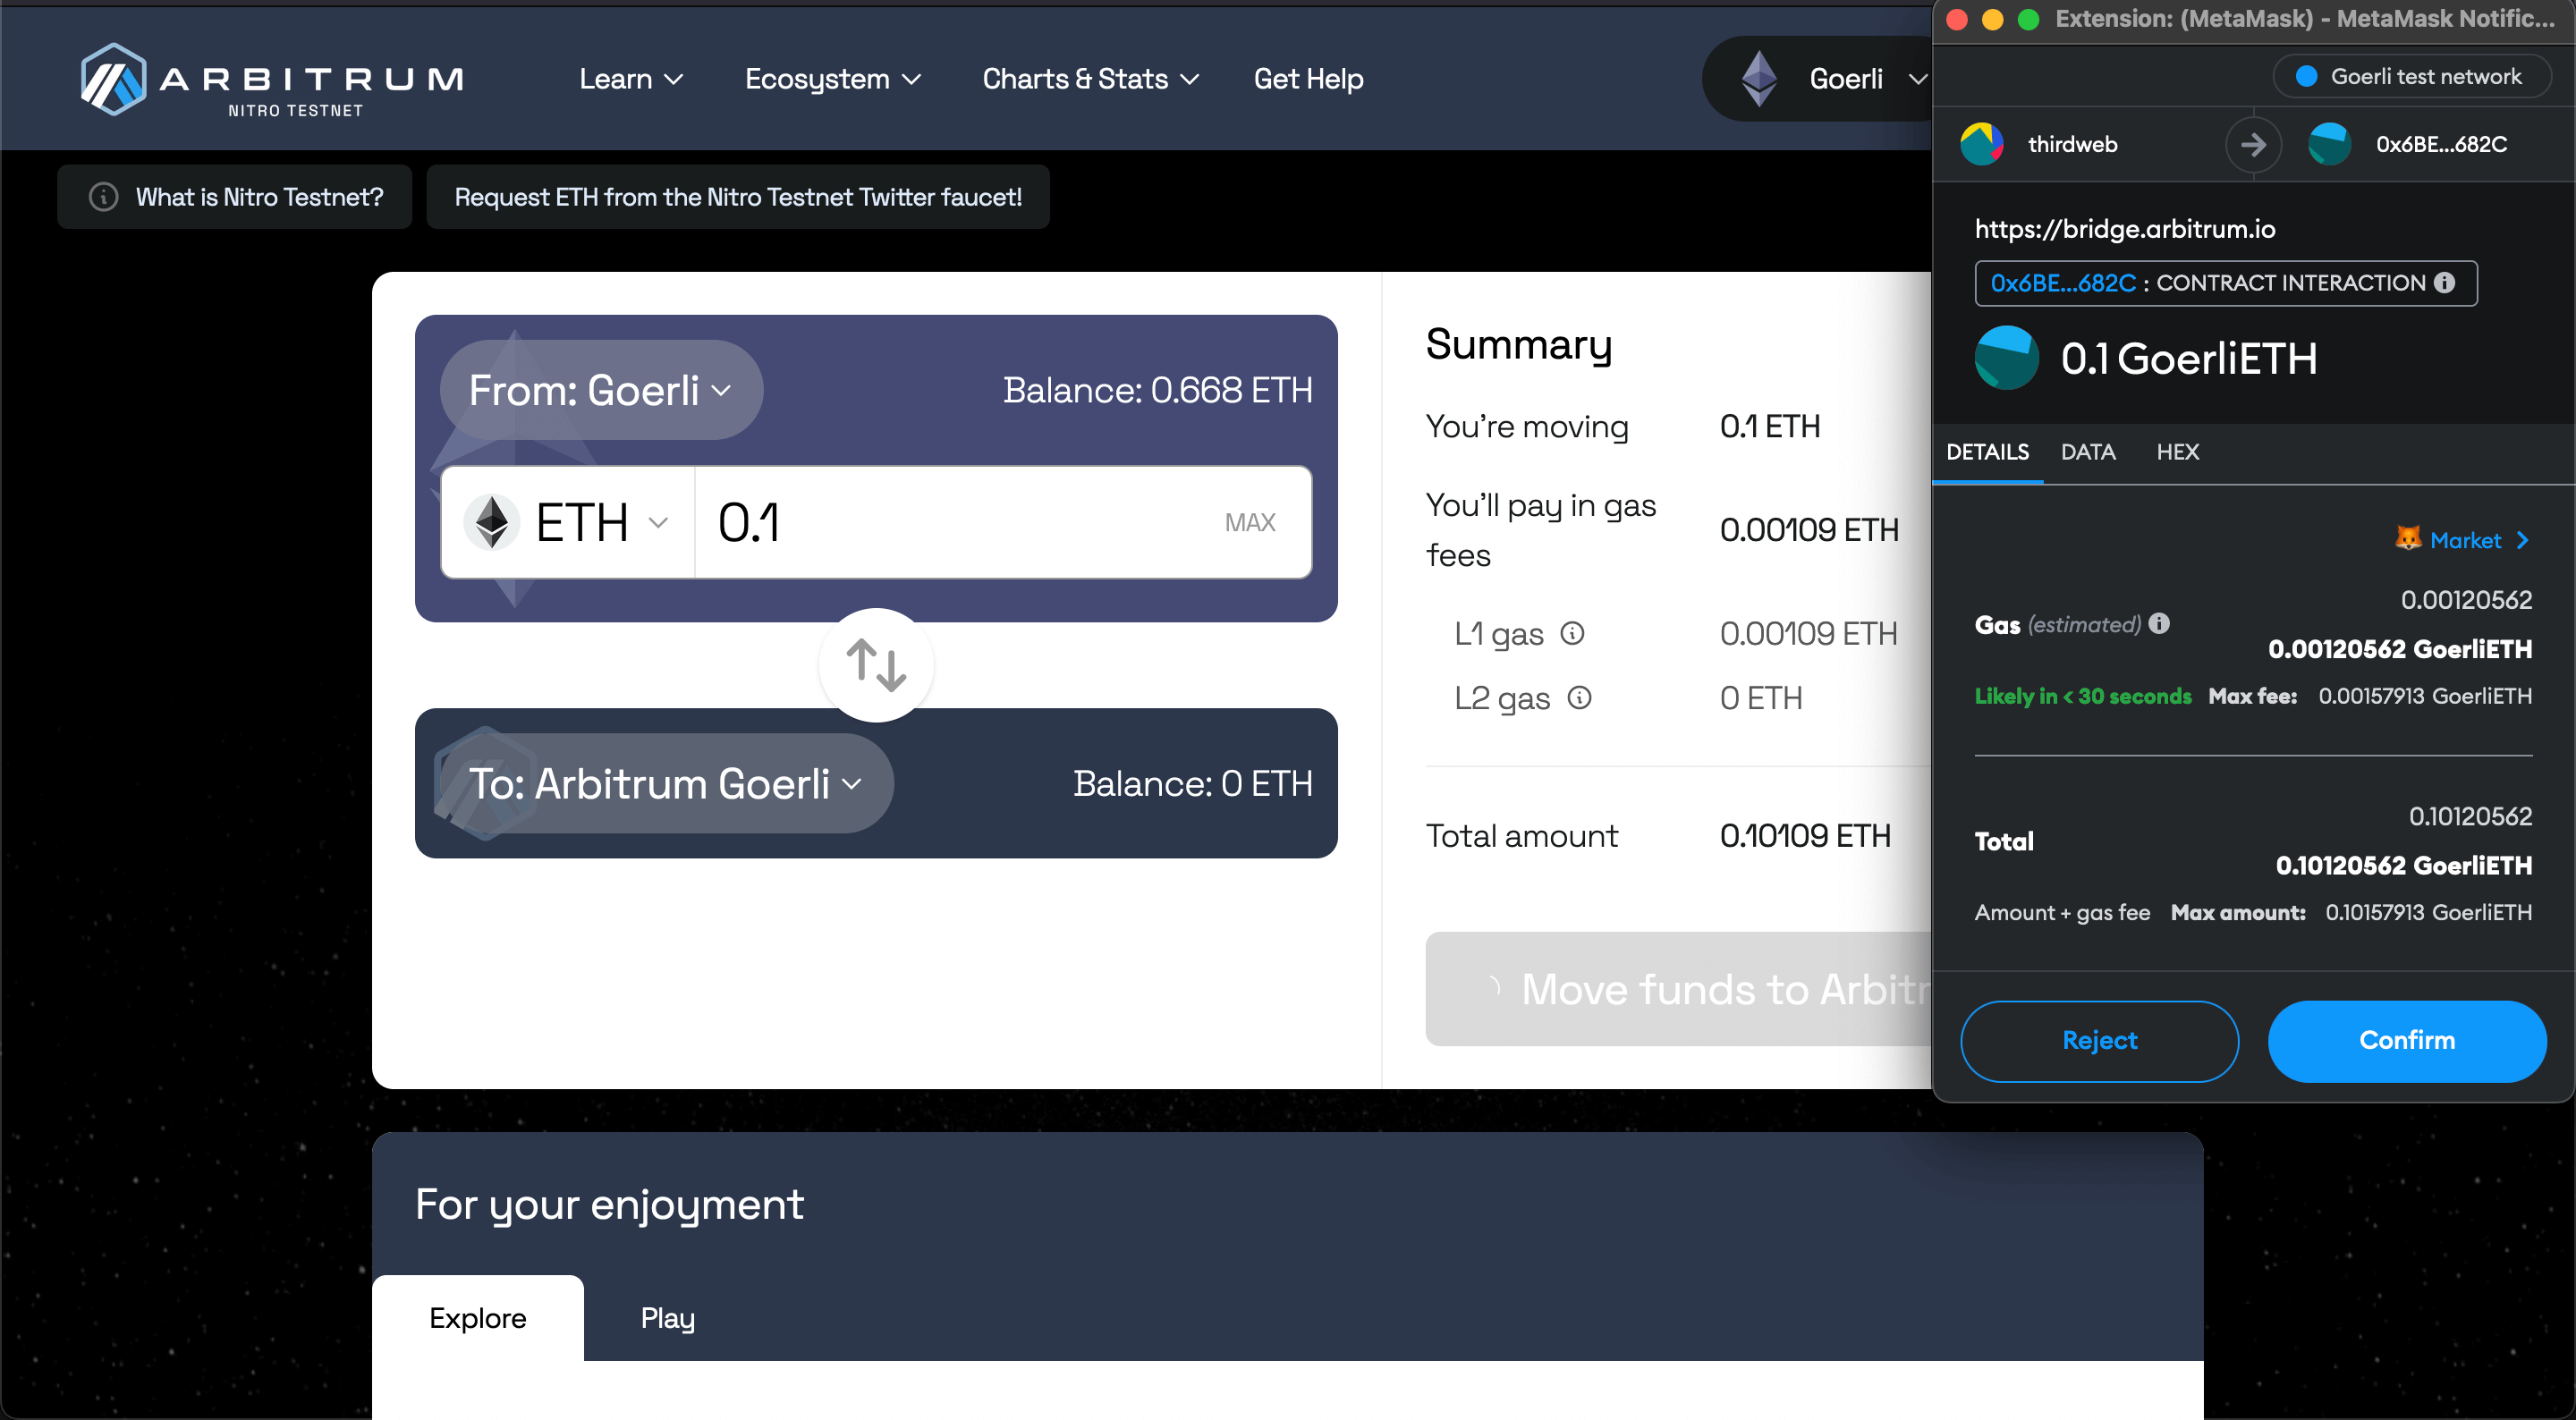Click the contract interaction info icon
Image resolution: width=2576 pixels, height=1420 pixels.
coord(2445,283)
